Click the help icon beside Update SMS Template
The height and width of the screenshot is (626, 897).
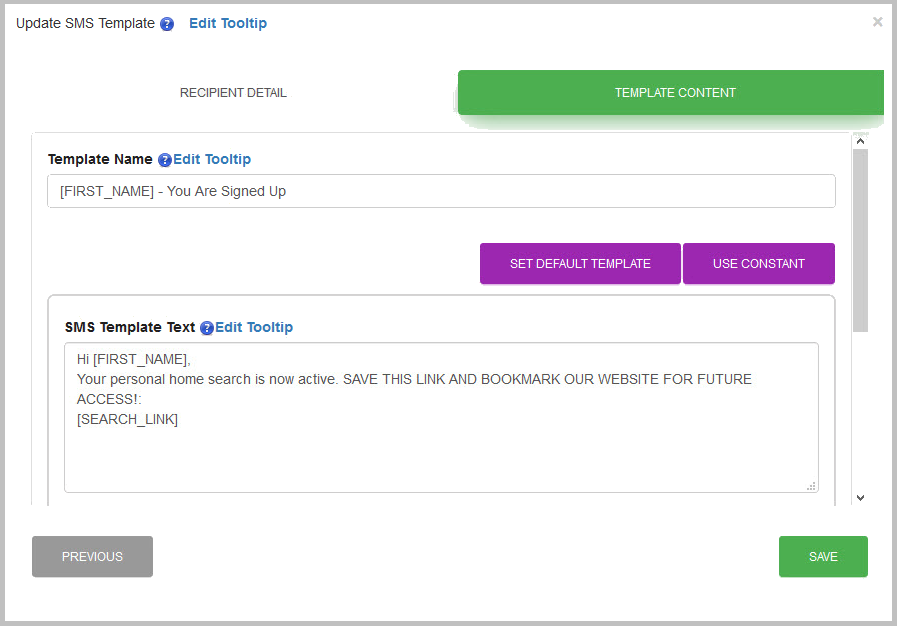pos(167,24)
